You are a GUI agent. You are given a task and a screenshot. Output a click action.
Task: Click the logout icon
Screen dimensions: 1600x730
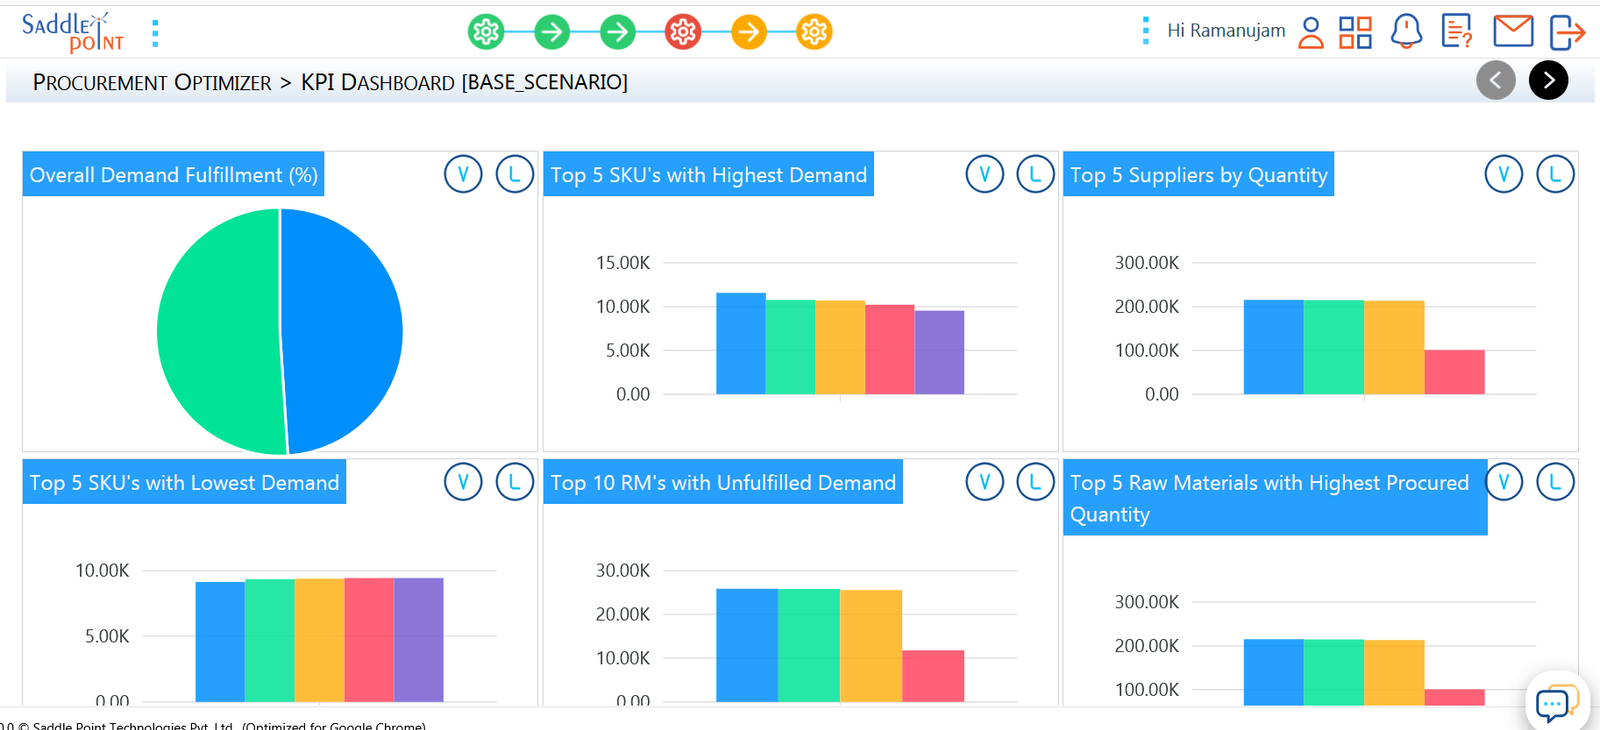click(x=1566, y=32)
